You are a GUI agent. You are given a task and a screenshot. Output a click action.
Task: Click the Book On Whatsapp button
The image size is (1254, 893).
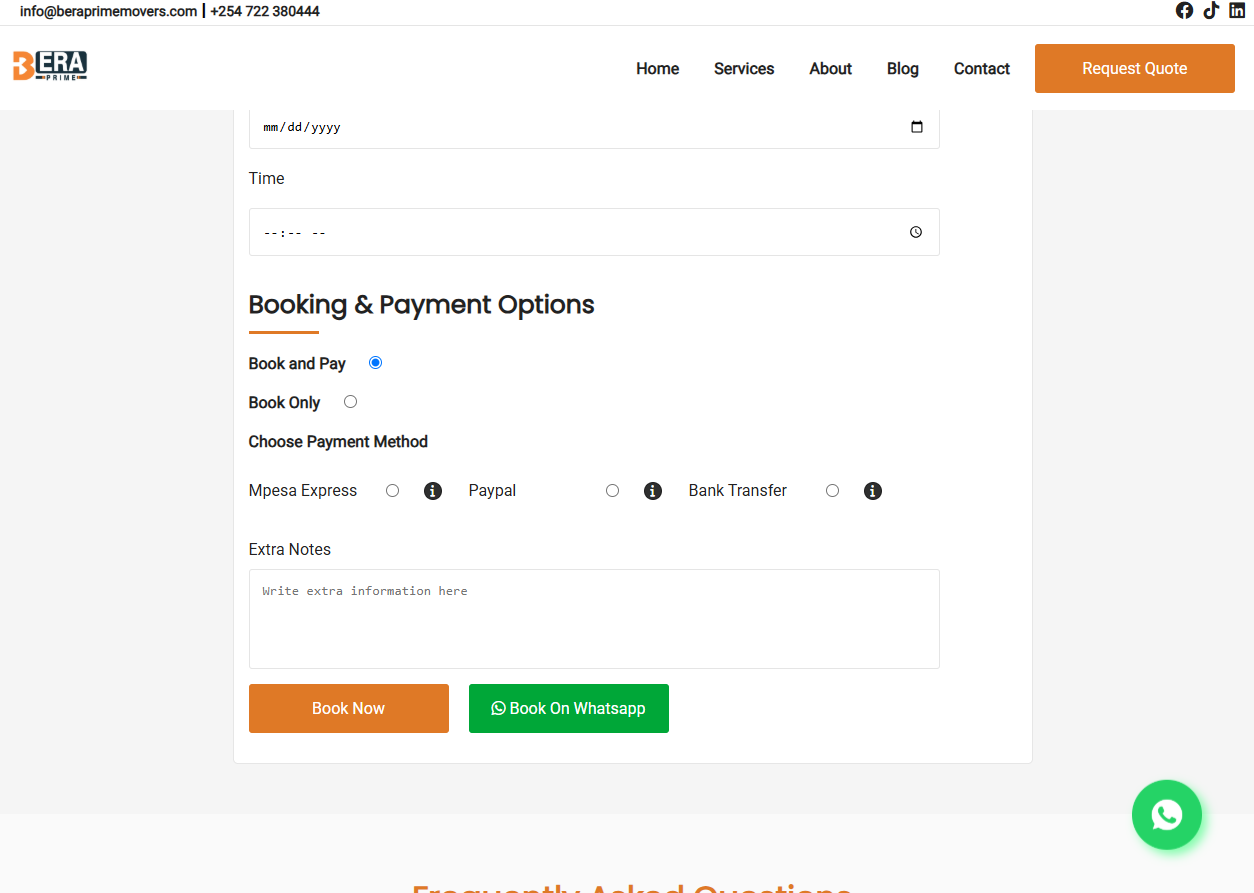click(568, 708)
